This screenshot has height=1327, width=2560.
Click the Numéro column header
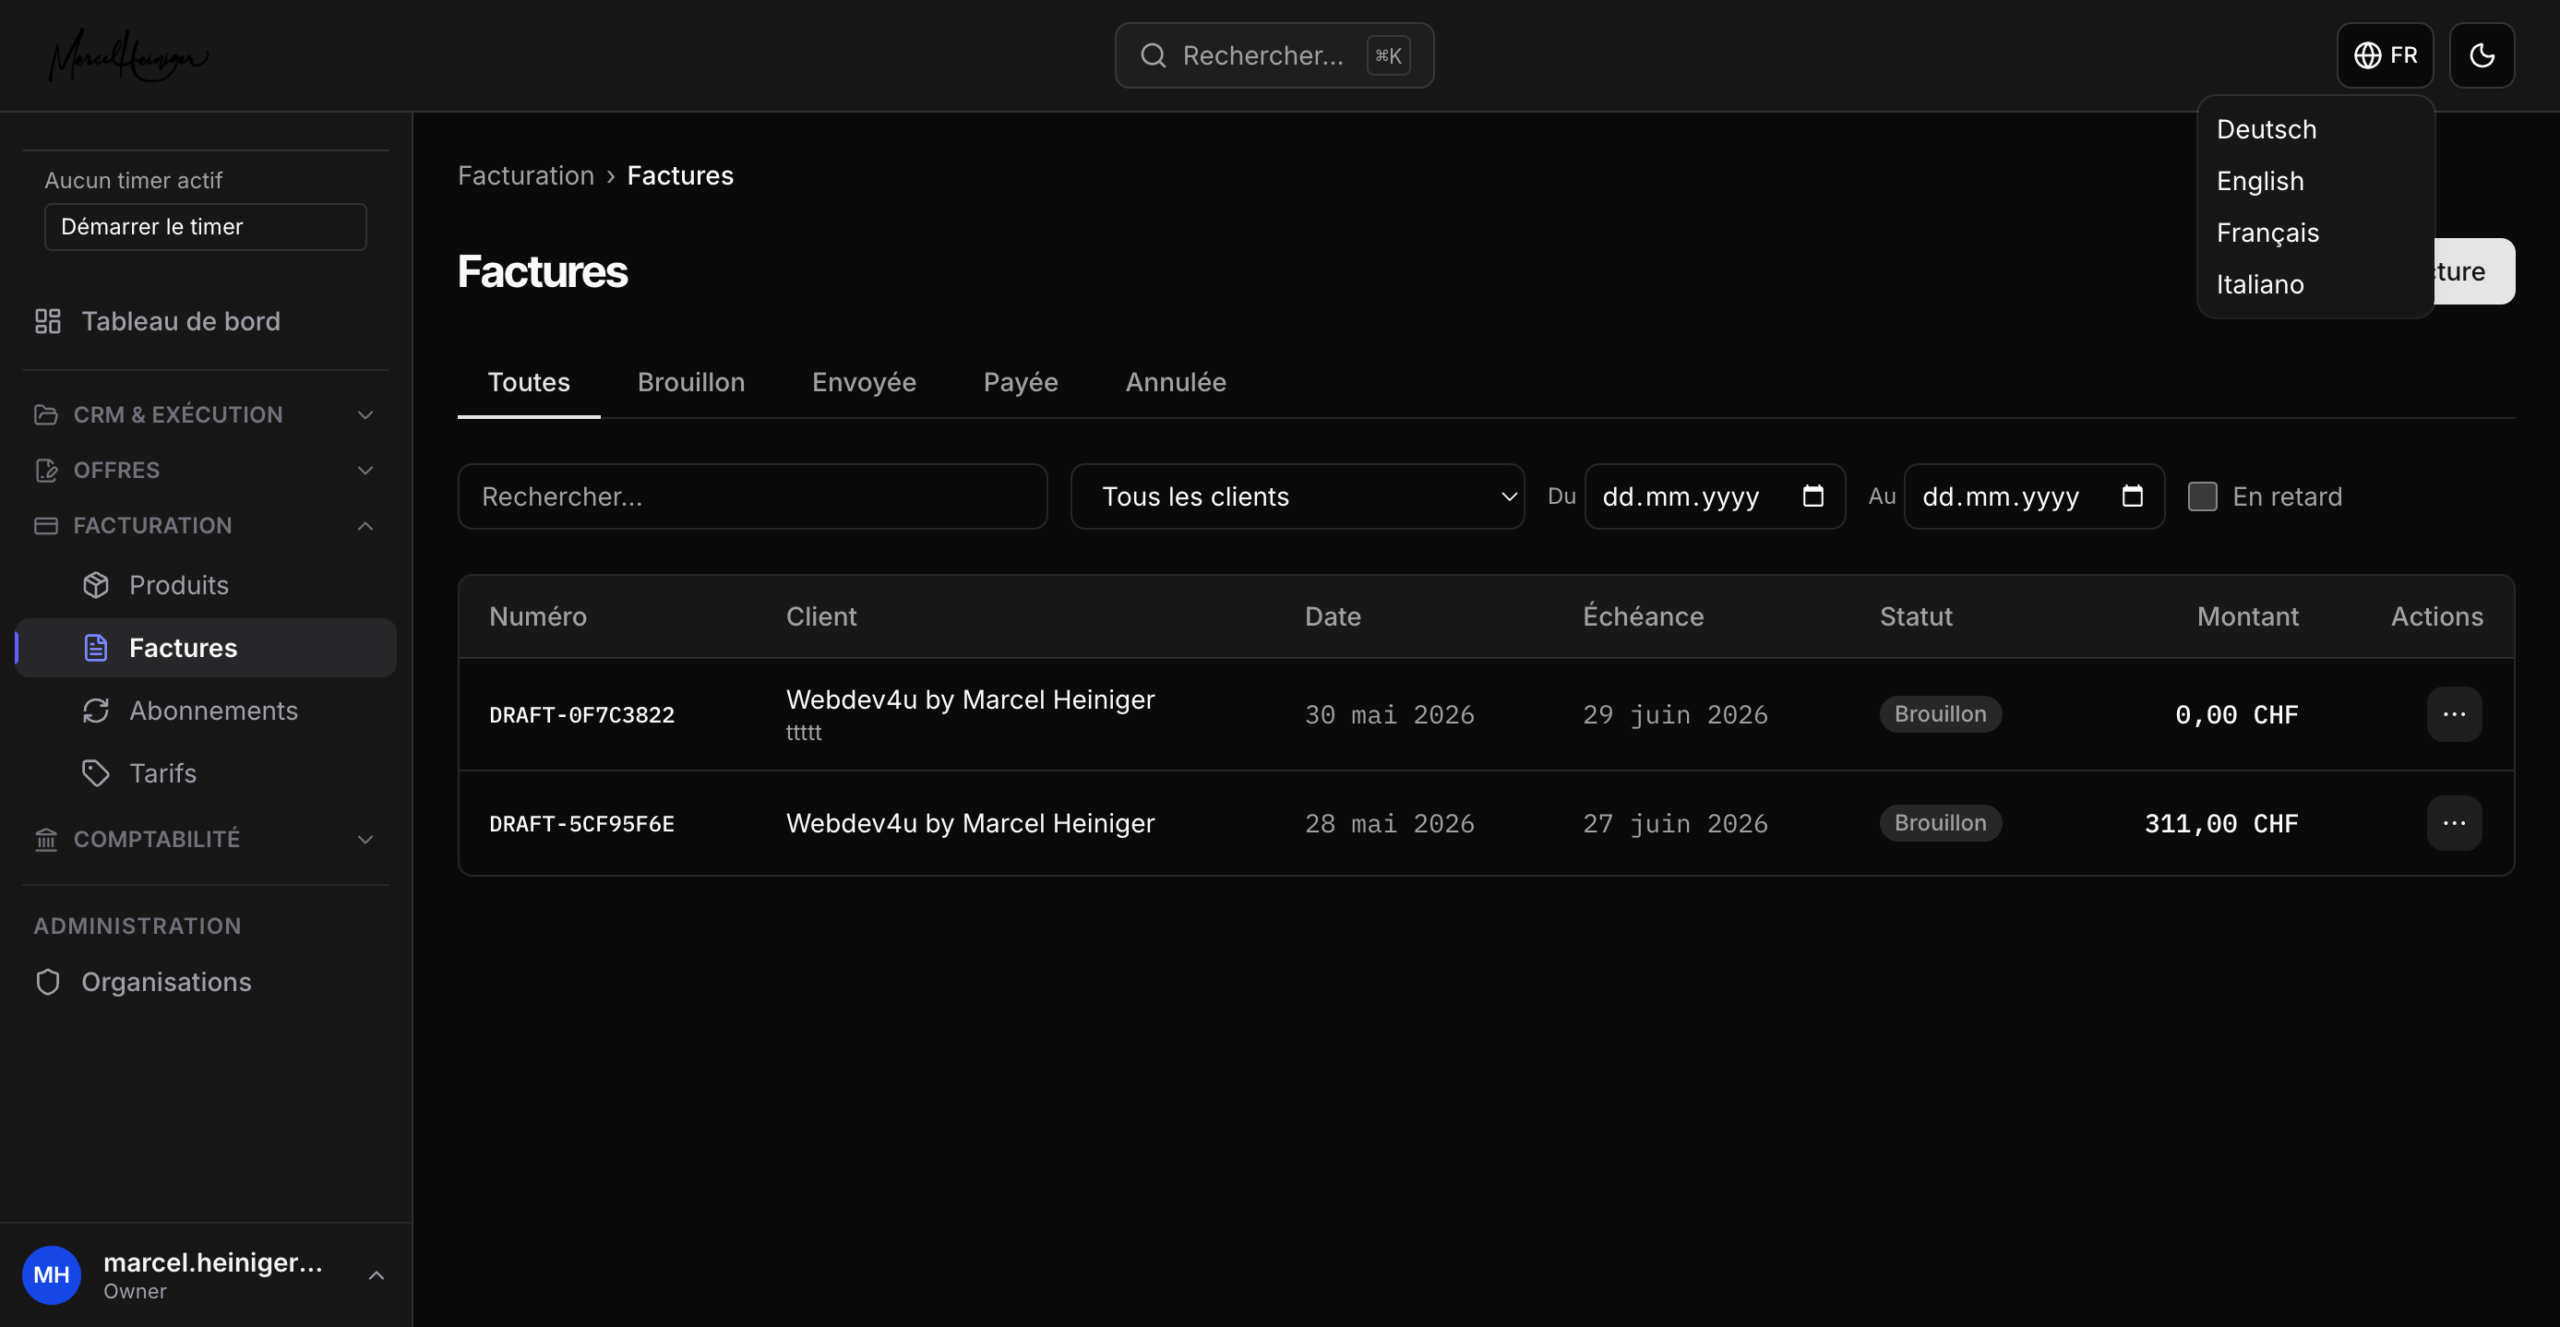(x=538, y=617)
